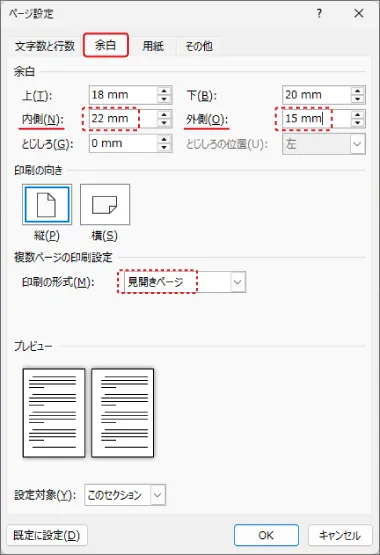380x555 pixels.
Task: Click the とじしろ(G) label
Action: click(47, 144)
